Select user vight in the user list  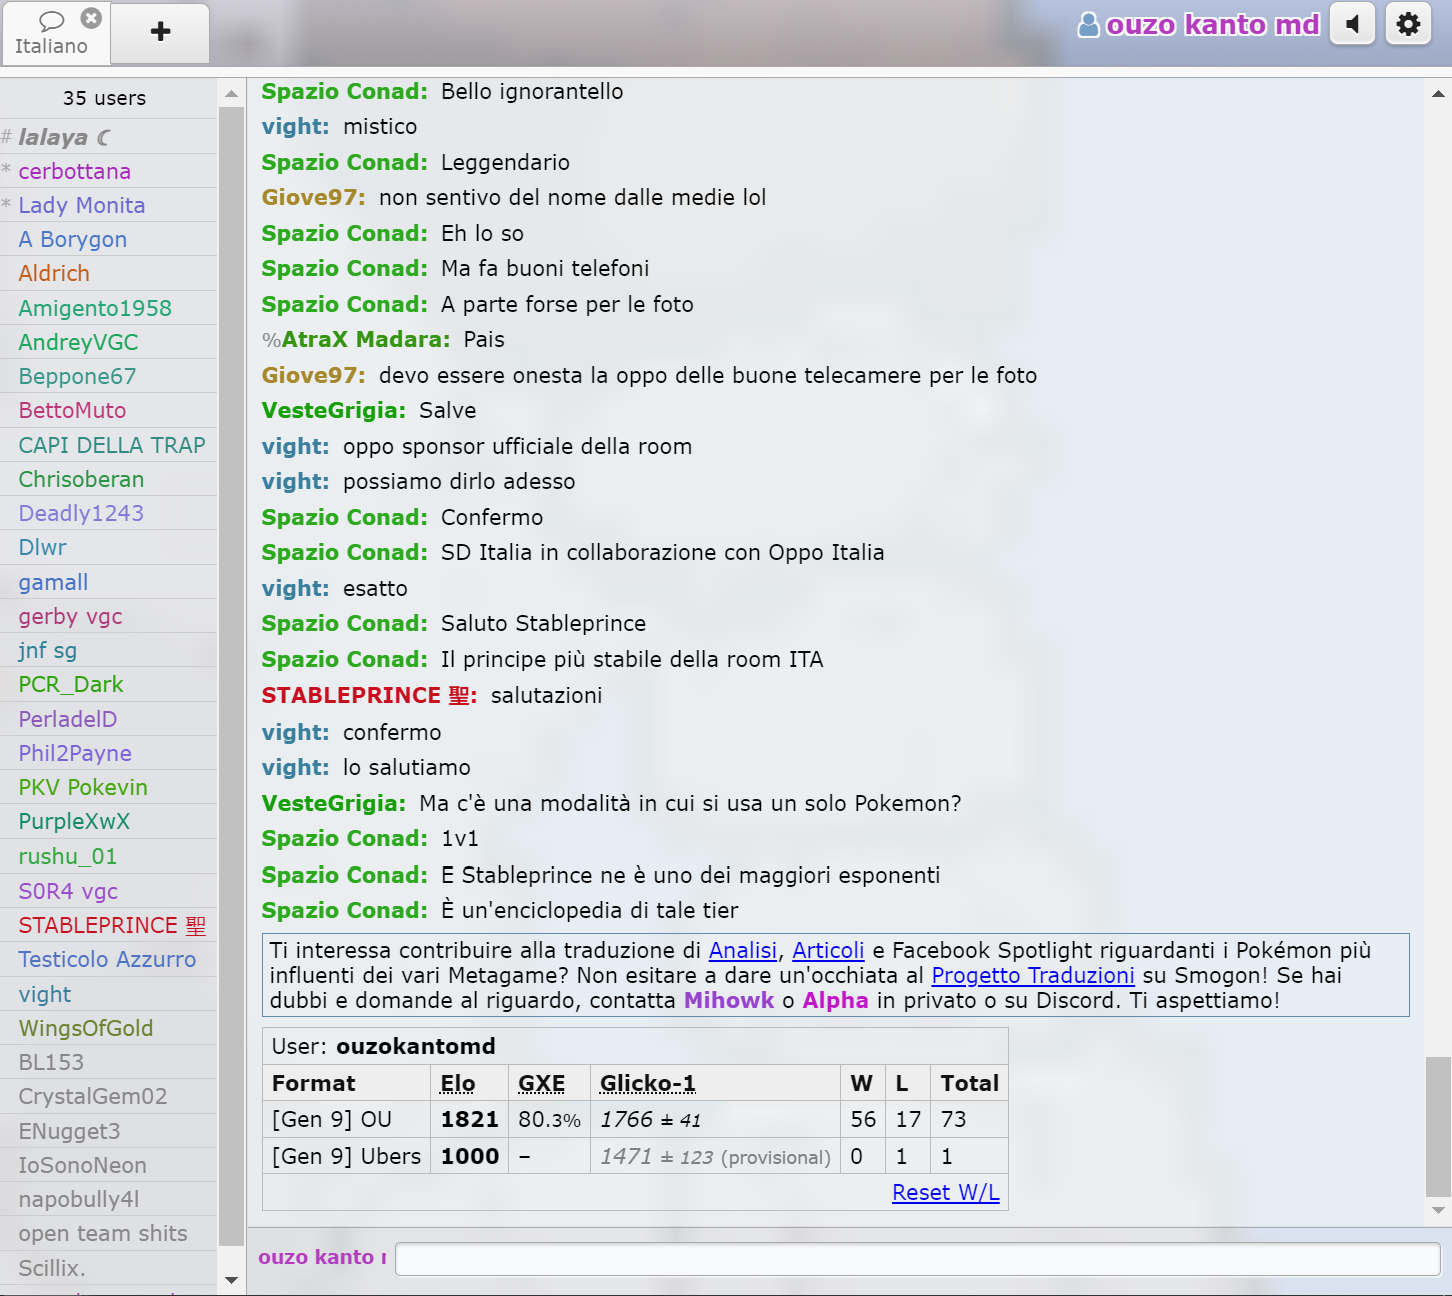coord(108,994)
